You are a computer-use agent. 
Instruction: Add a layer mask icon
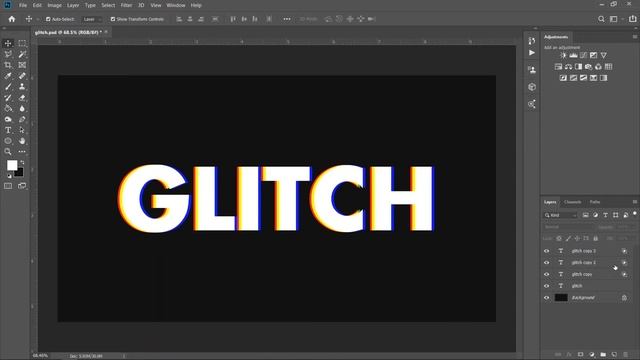click(x=580, y=355)
